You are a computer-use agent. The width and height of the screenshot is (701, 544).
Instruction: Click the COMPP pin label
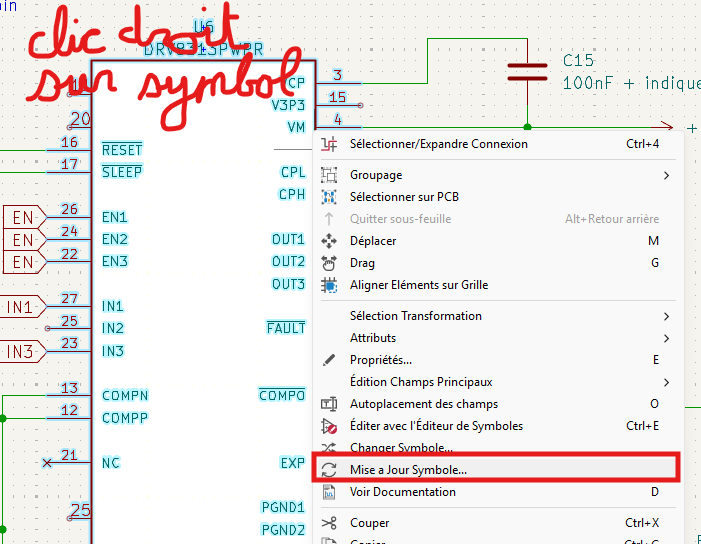tap(125, 418)
